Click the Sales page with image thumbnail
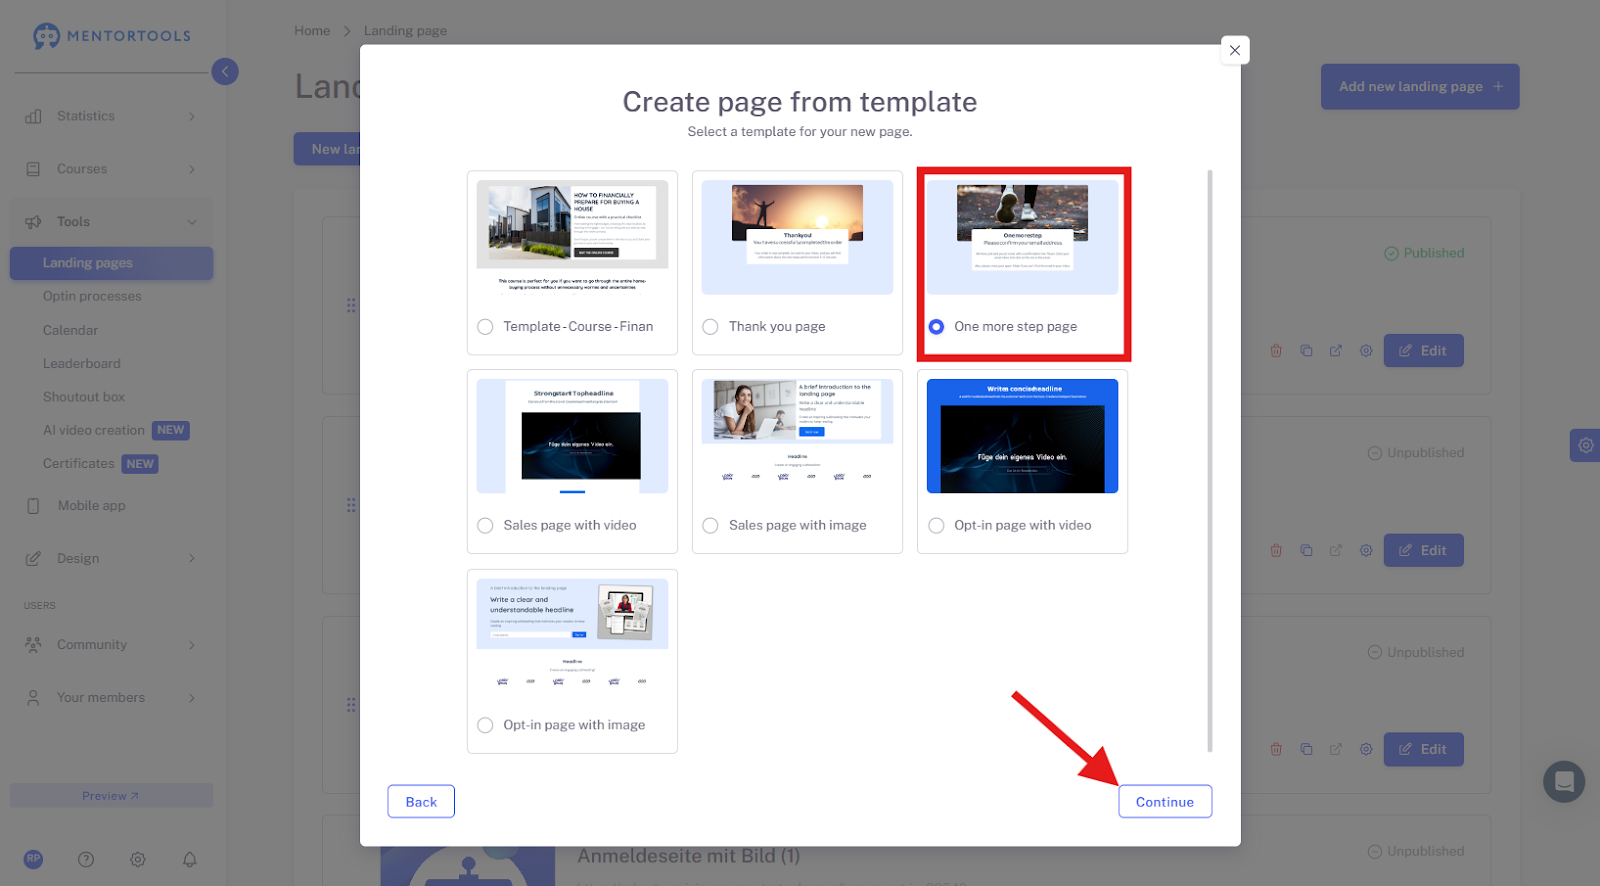This screenshot has width=1600, height=886. coord(797,436)
